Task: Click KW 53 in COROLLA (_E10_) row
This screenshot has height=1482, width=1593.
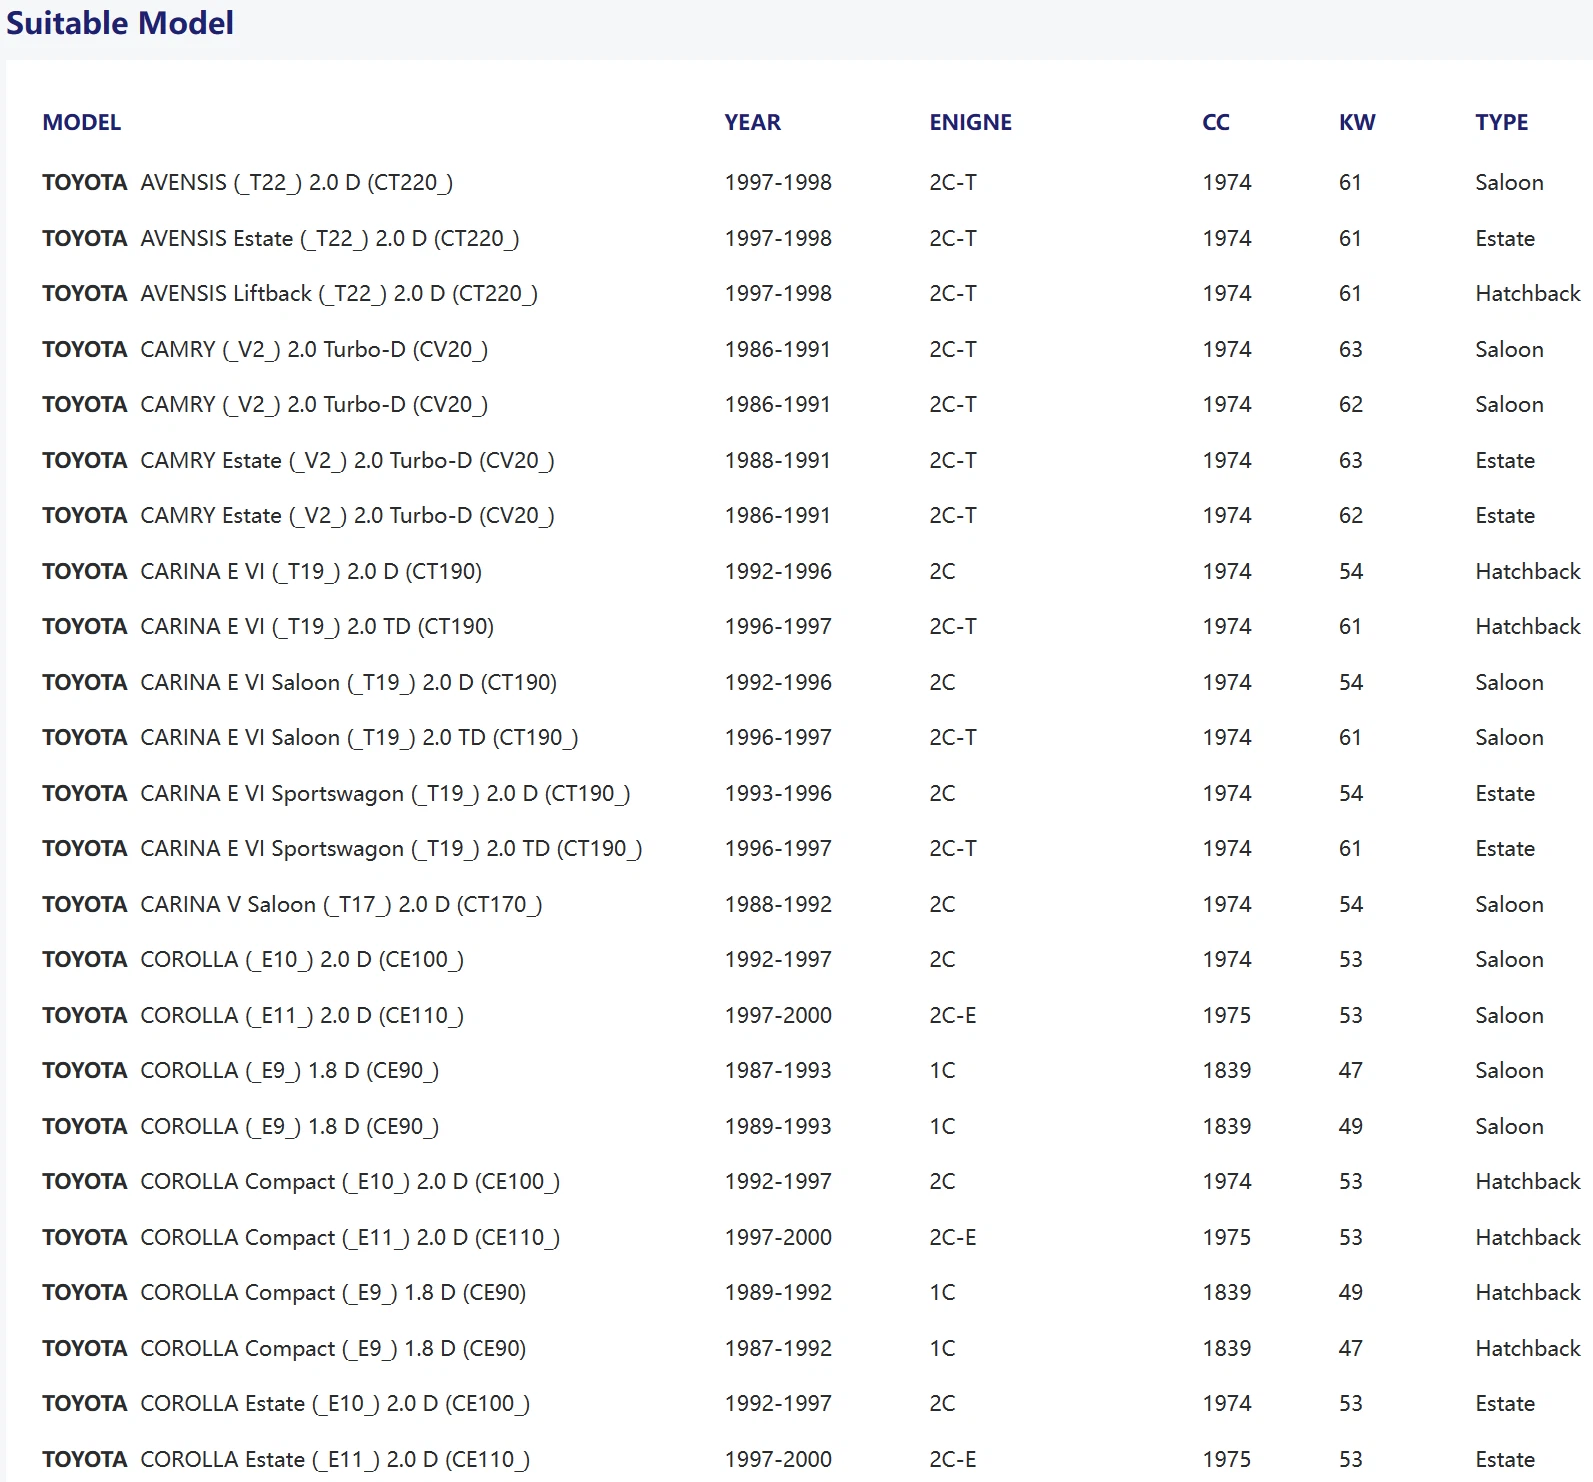Action: [x=1351, y=960]
